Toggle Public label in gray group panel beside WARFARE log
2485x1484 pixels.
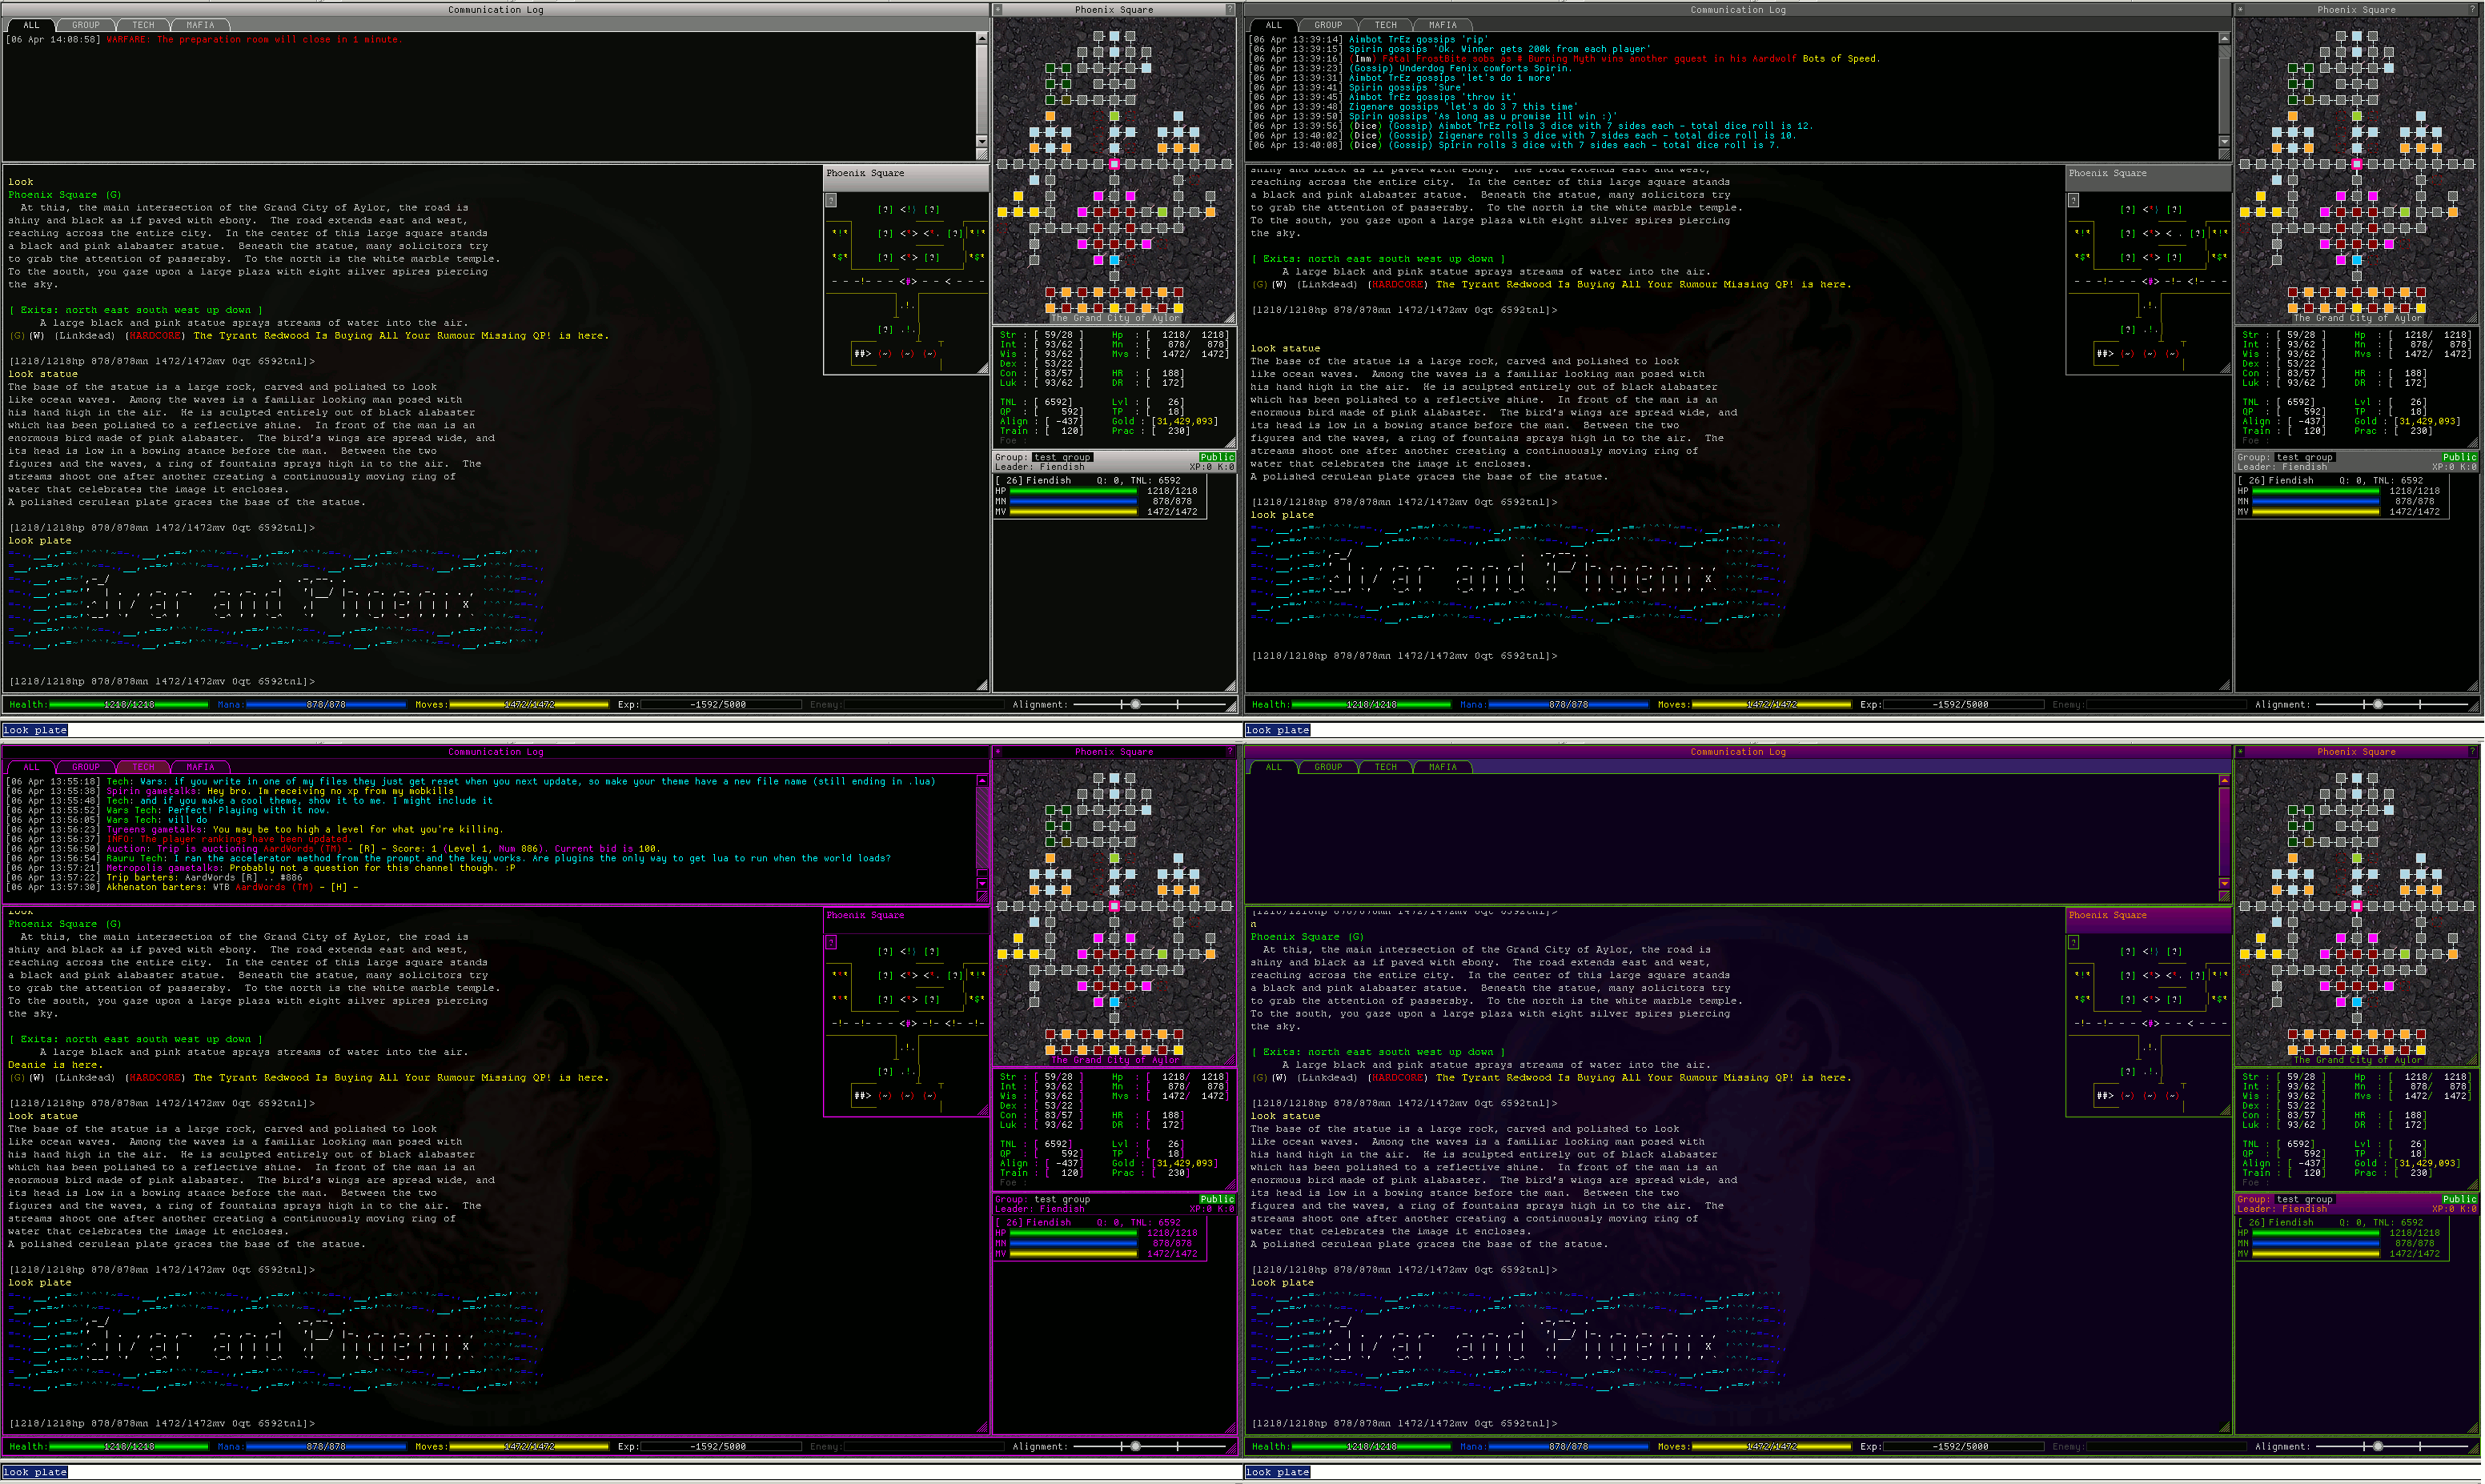coord(1216,457)
